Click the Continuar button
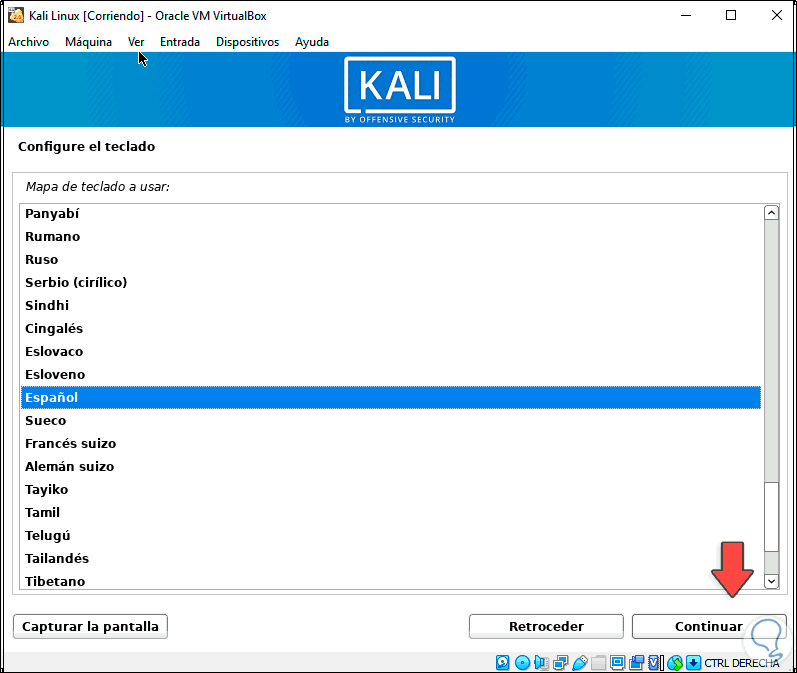 pyautogui.click(x=709, y=626)
